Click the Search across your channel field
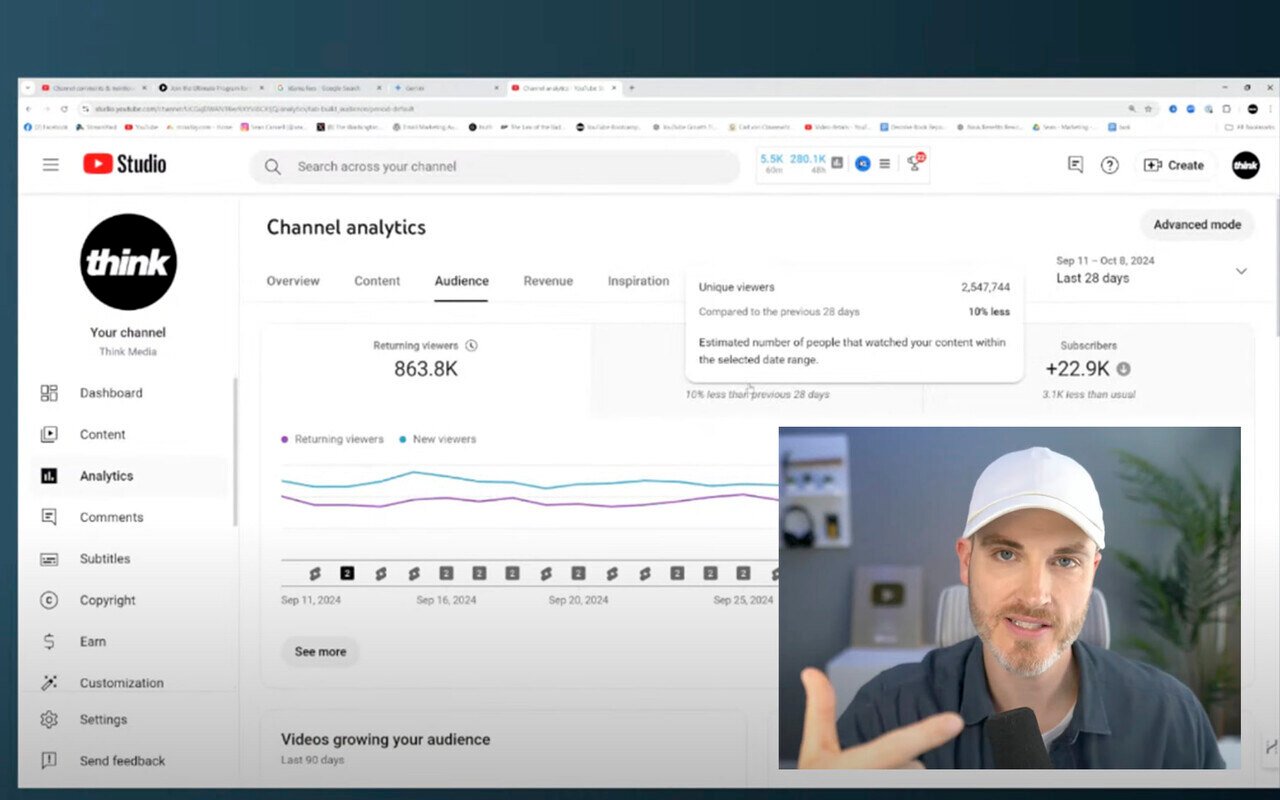This screenshot has width=1280, height=800. pos(494,166)
